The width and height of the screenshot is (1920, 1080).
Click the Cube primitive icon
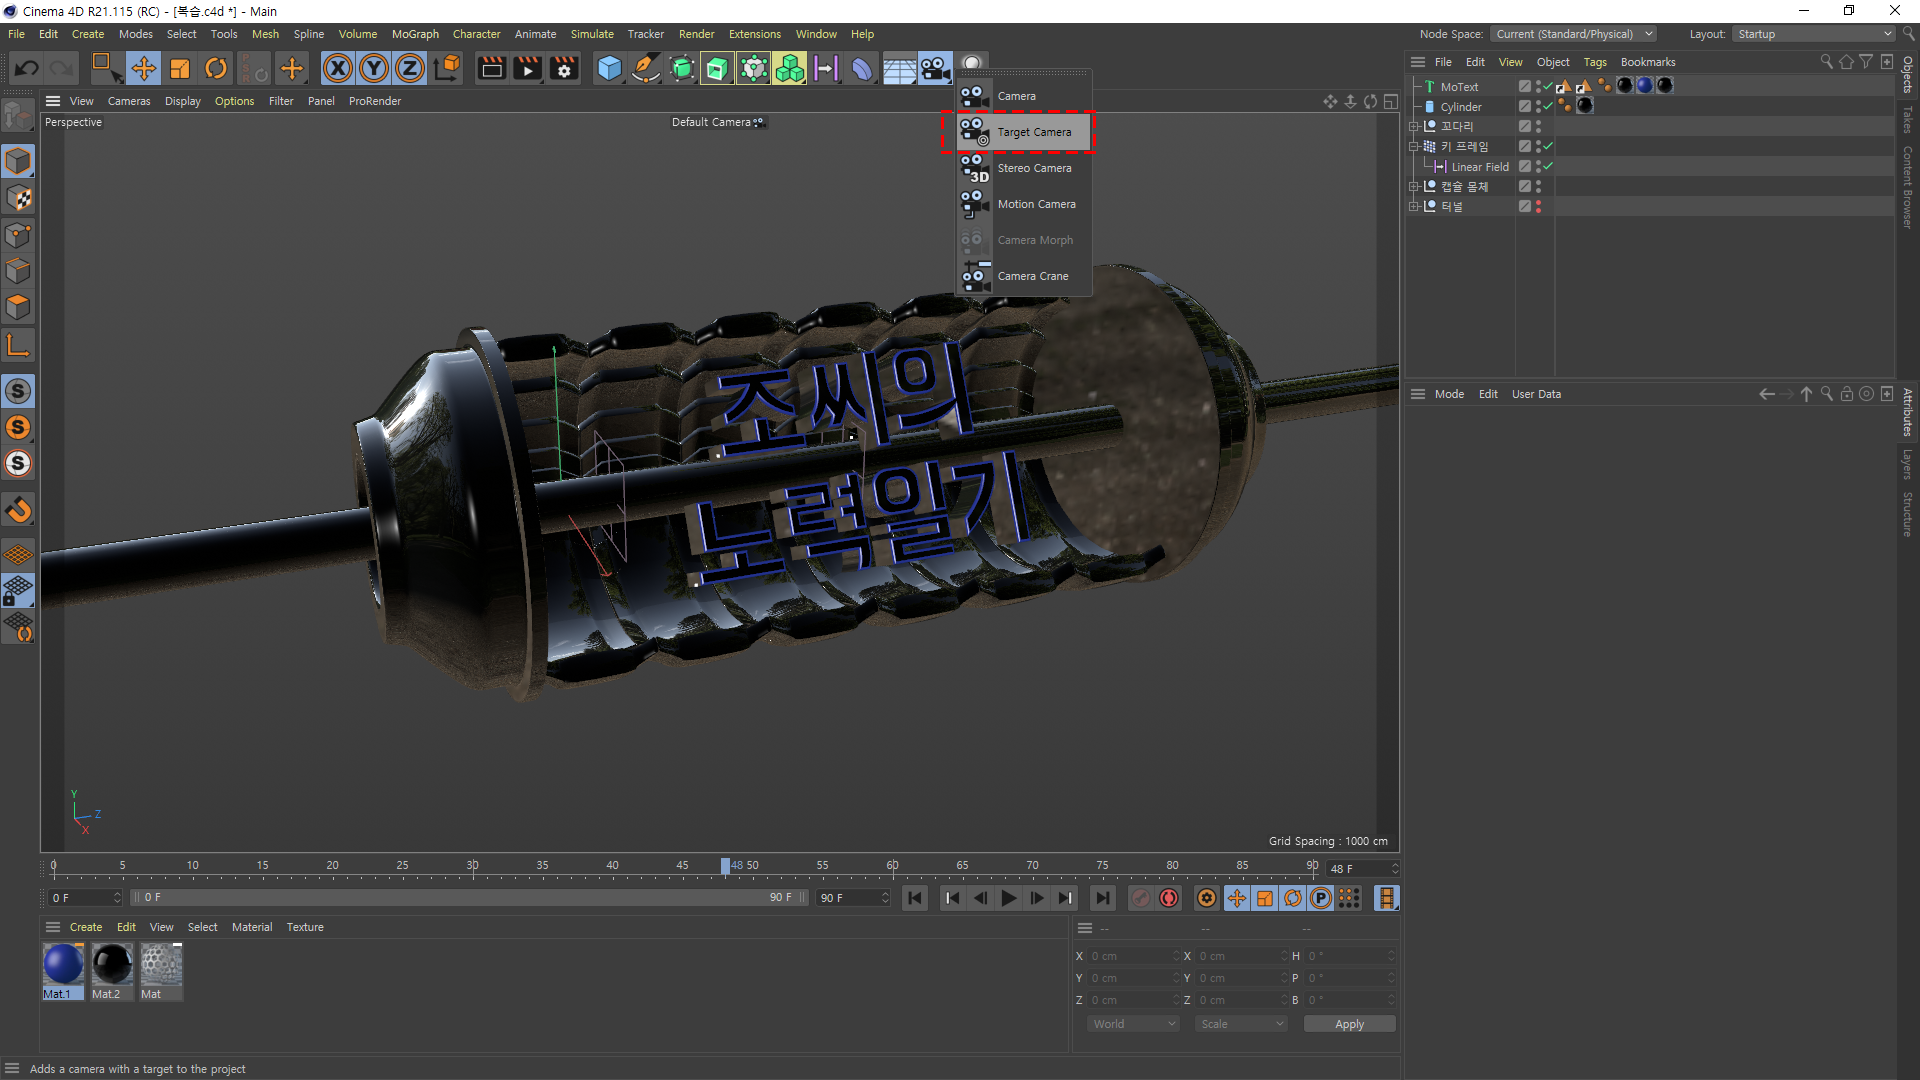tap(609, 68)
